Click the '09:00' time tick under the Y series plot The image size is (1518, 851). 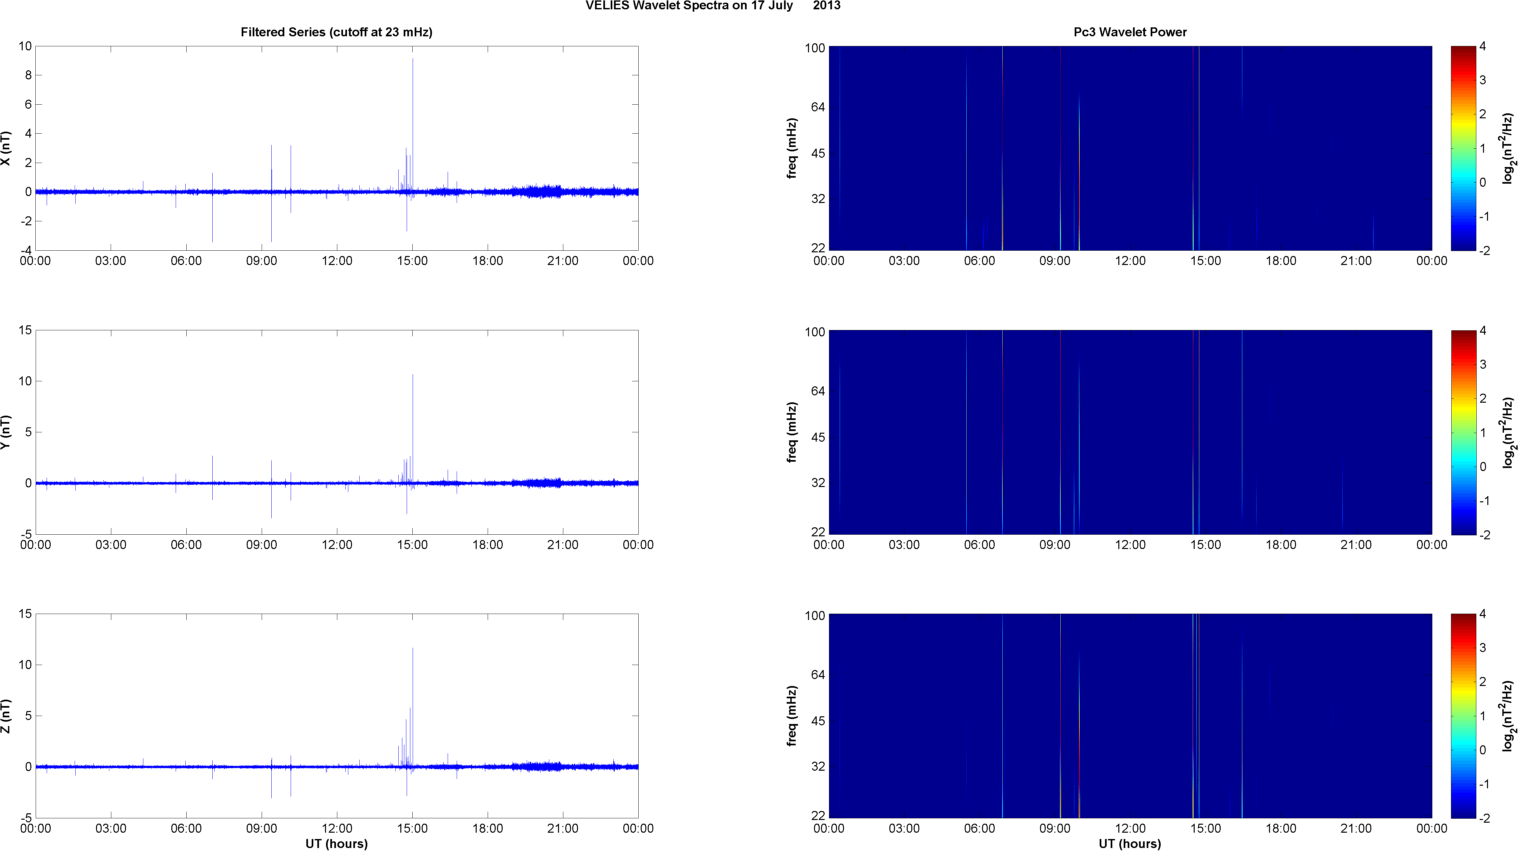coord(261,545)
